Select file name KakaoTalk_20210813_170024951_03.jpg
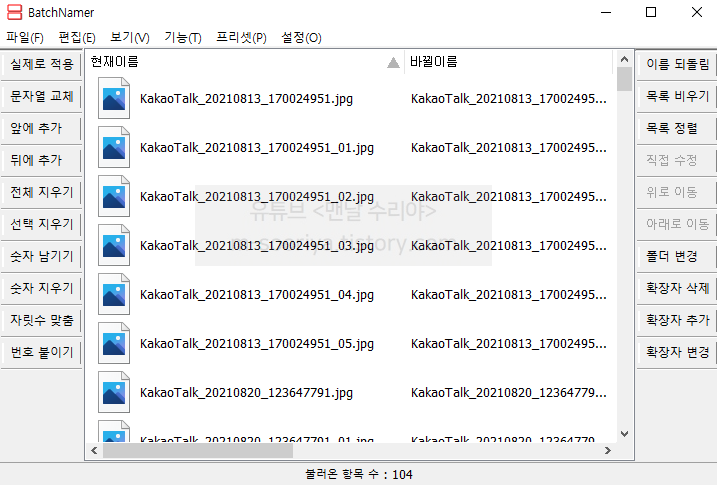717x485 pixels. pyautogui.click(x=257, y=245)
